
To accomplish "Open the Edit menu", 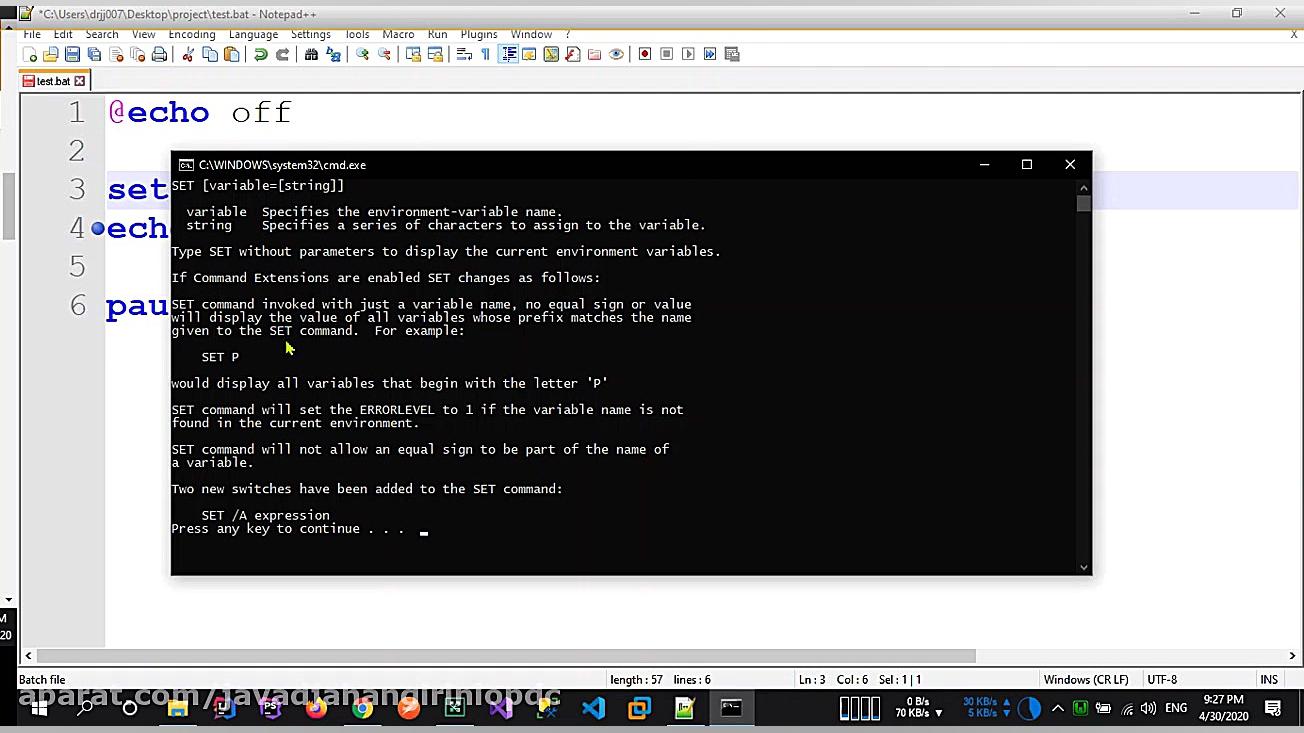I will pos(63,34).
